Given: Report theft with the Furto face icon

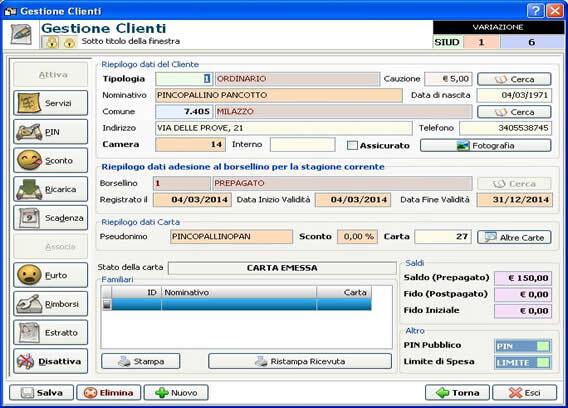Looking at the screenshot, I should [51, 275].
